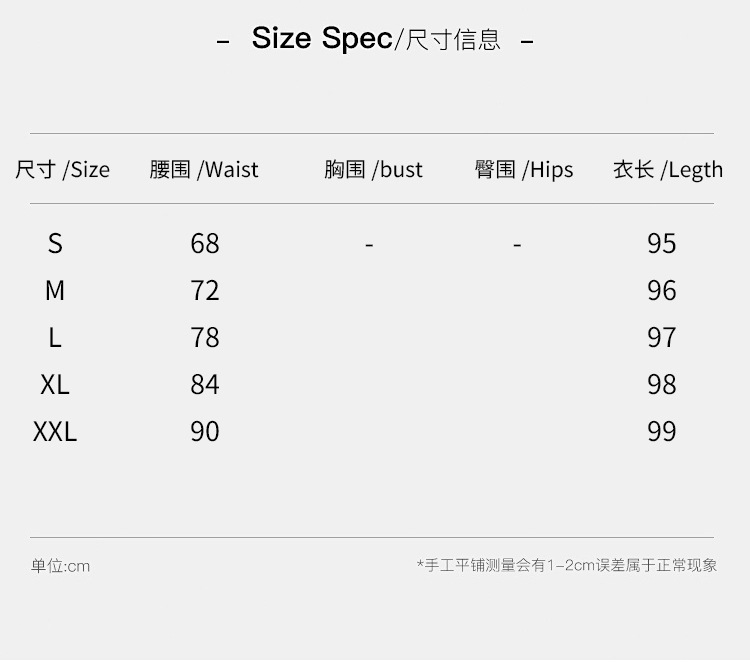Click the 单位:cm unit note

(60, 566)
